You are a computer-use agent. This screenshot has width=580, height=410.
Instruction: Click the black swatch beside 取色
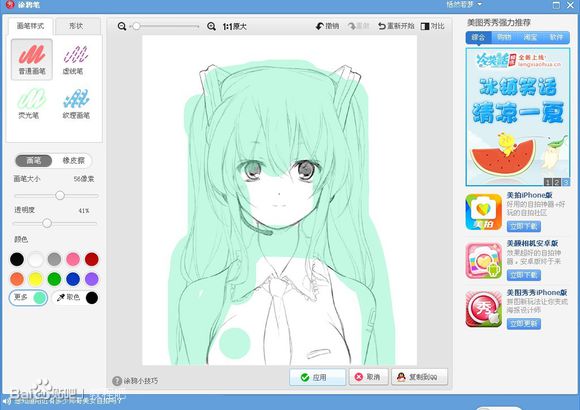[92, 298]
